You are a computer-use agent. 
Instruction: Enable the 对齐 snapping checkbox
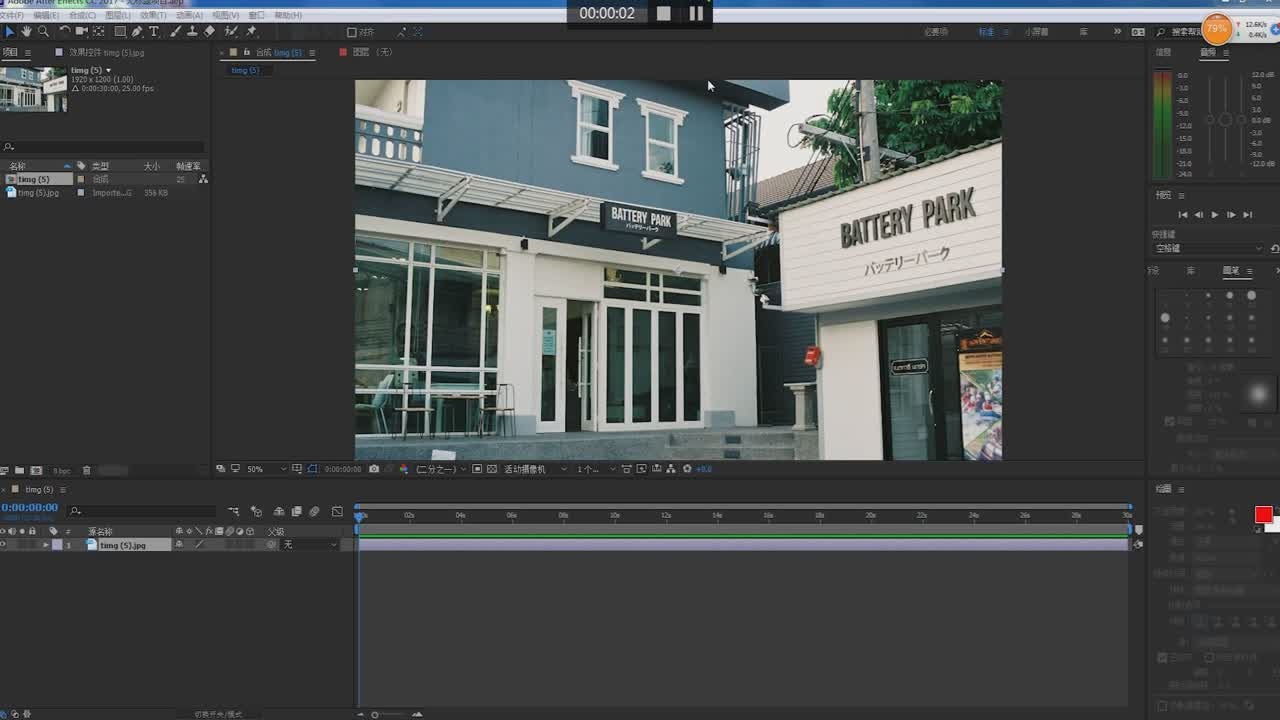point(352,32)
